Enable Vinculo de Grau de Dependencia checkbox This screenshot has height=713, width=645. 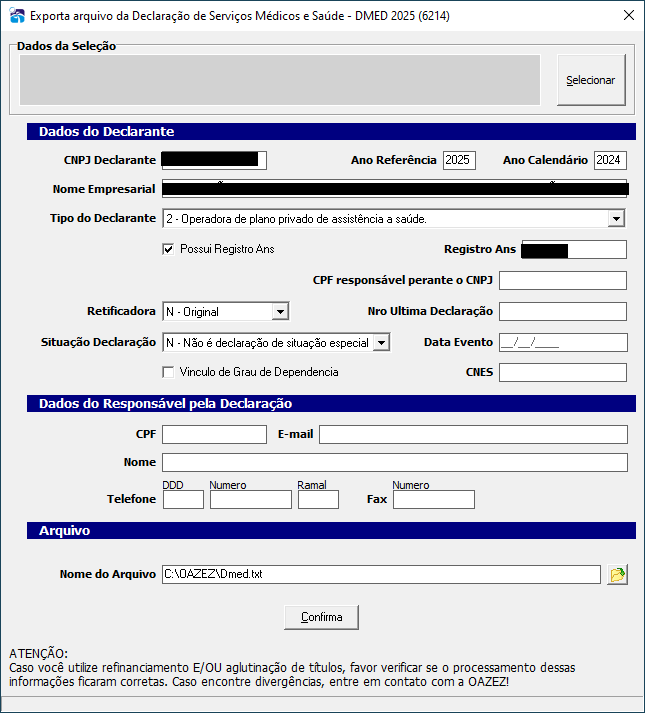(x=168, y=372)
